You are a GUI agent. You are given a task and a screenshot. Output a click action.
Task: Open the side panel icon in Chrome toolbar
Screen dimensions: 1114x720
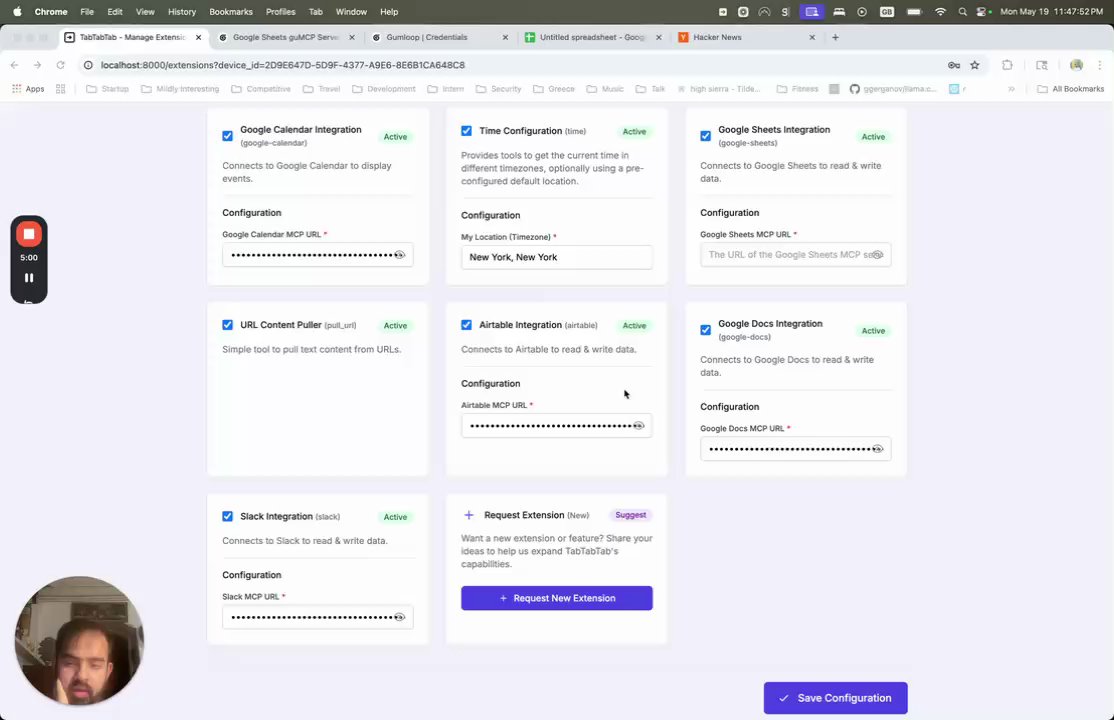1042,65
